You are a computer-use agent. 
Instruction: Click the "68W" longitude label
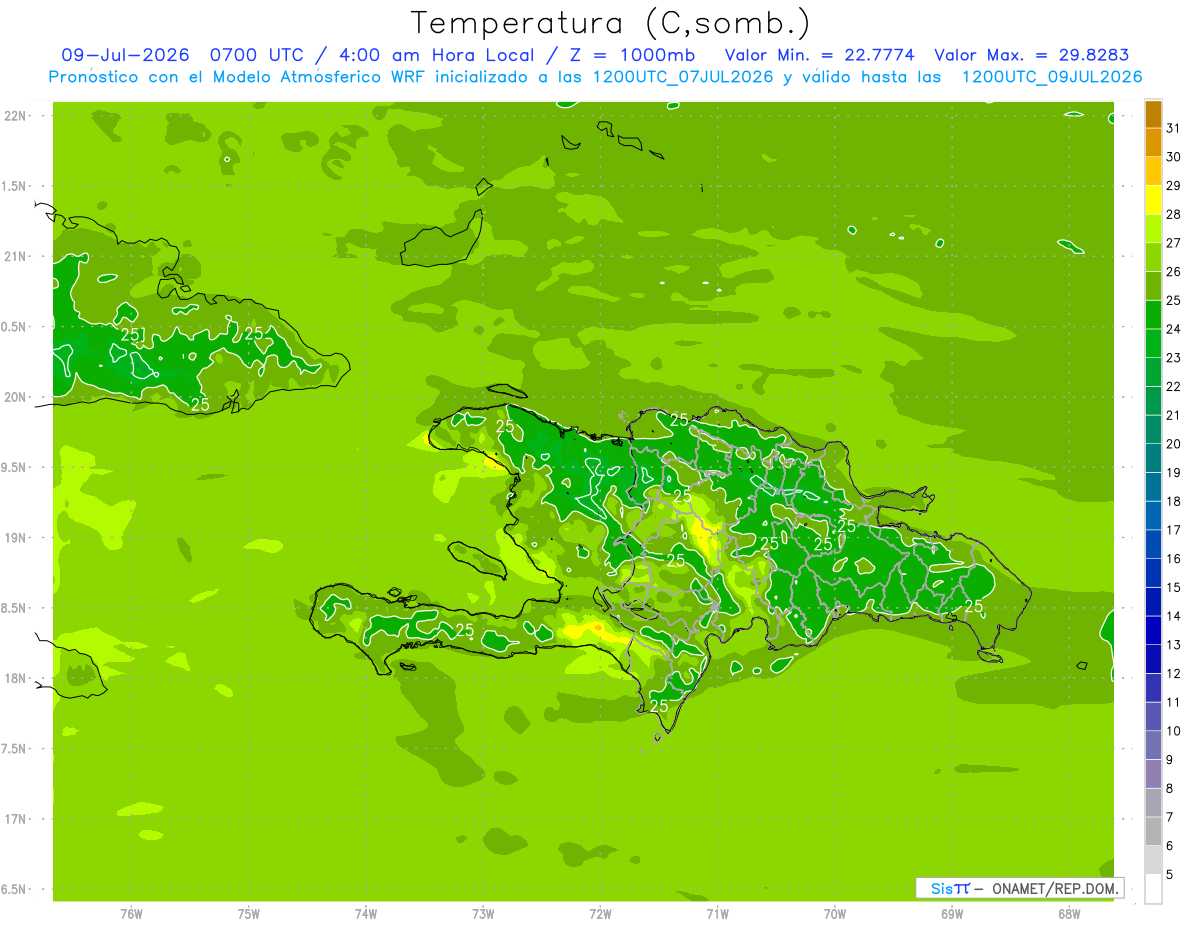(1069, 914)
